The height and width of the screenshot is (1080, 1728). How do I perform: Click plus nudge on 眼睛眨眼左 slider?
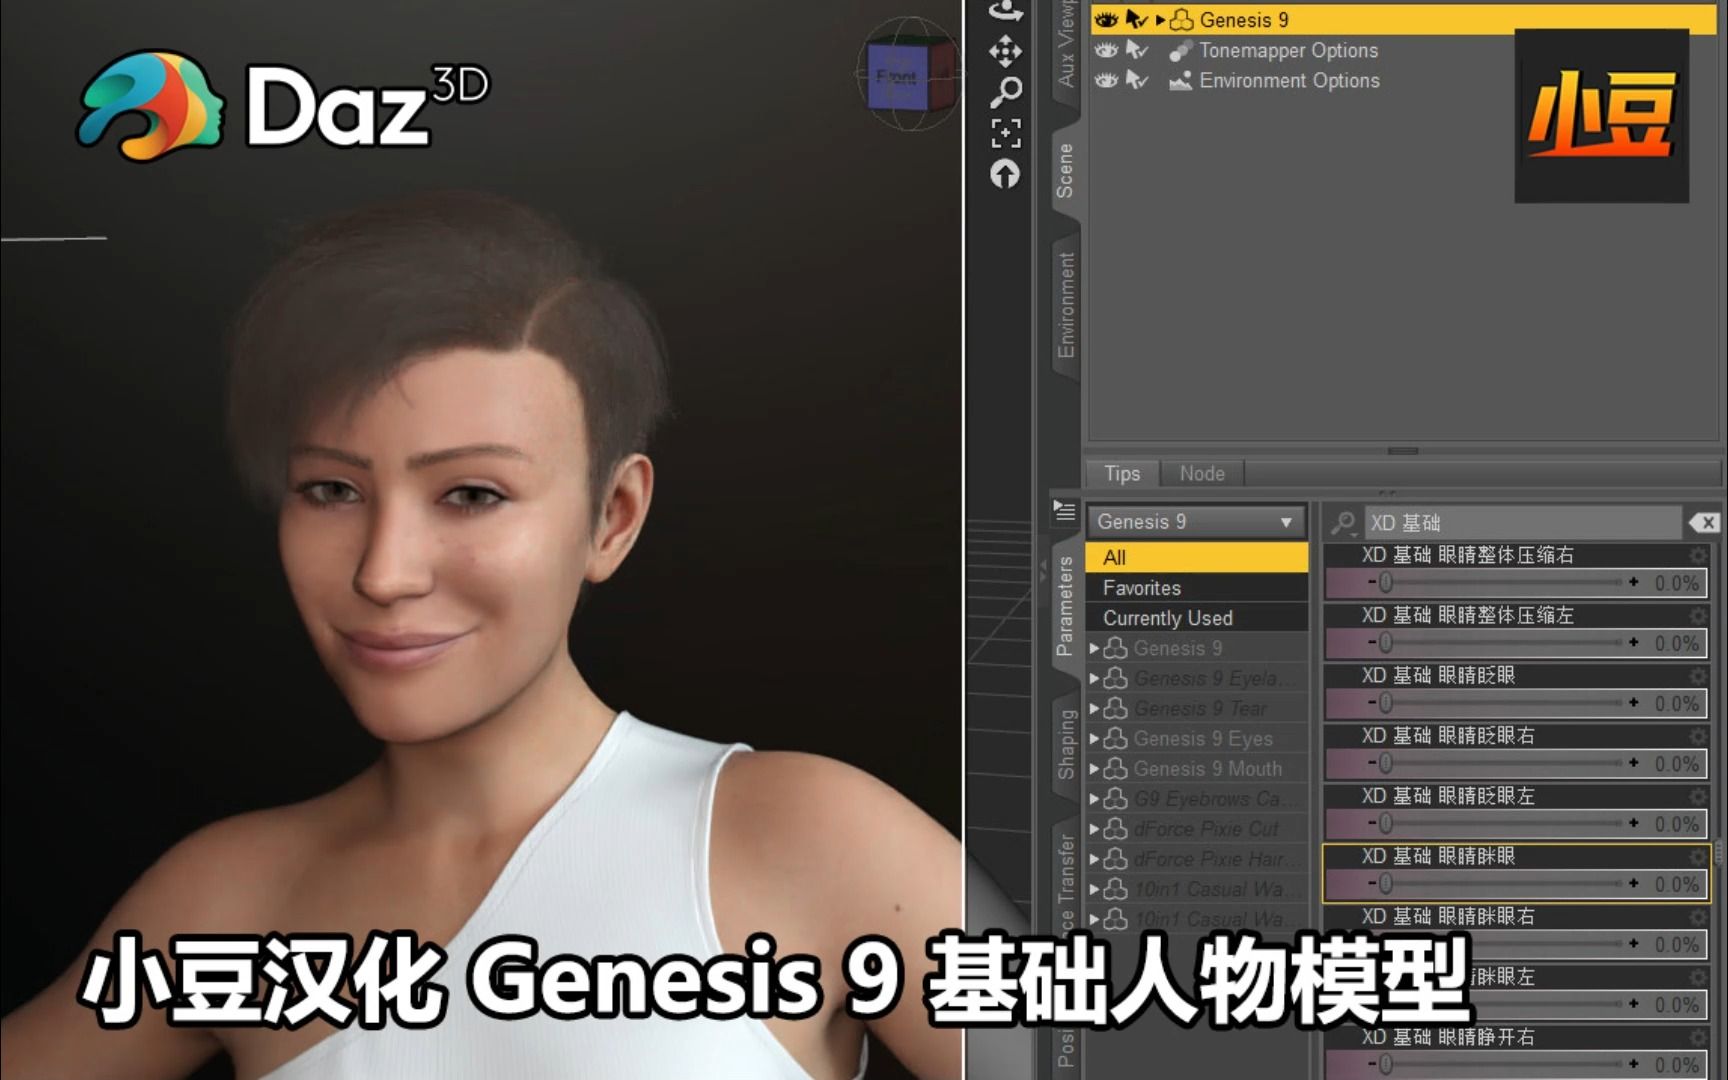coord(1633,824)
